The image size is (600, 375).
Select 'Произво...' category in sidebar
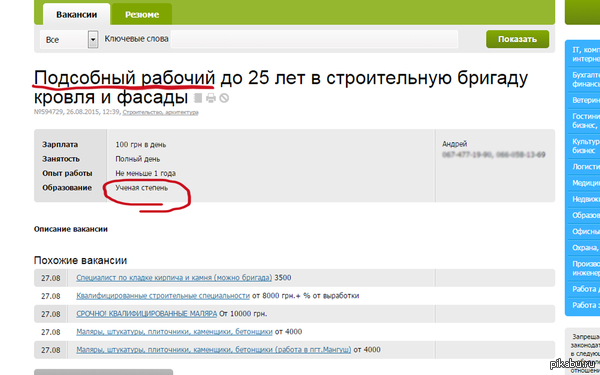585,268
